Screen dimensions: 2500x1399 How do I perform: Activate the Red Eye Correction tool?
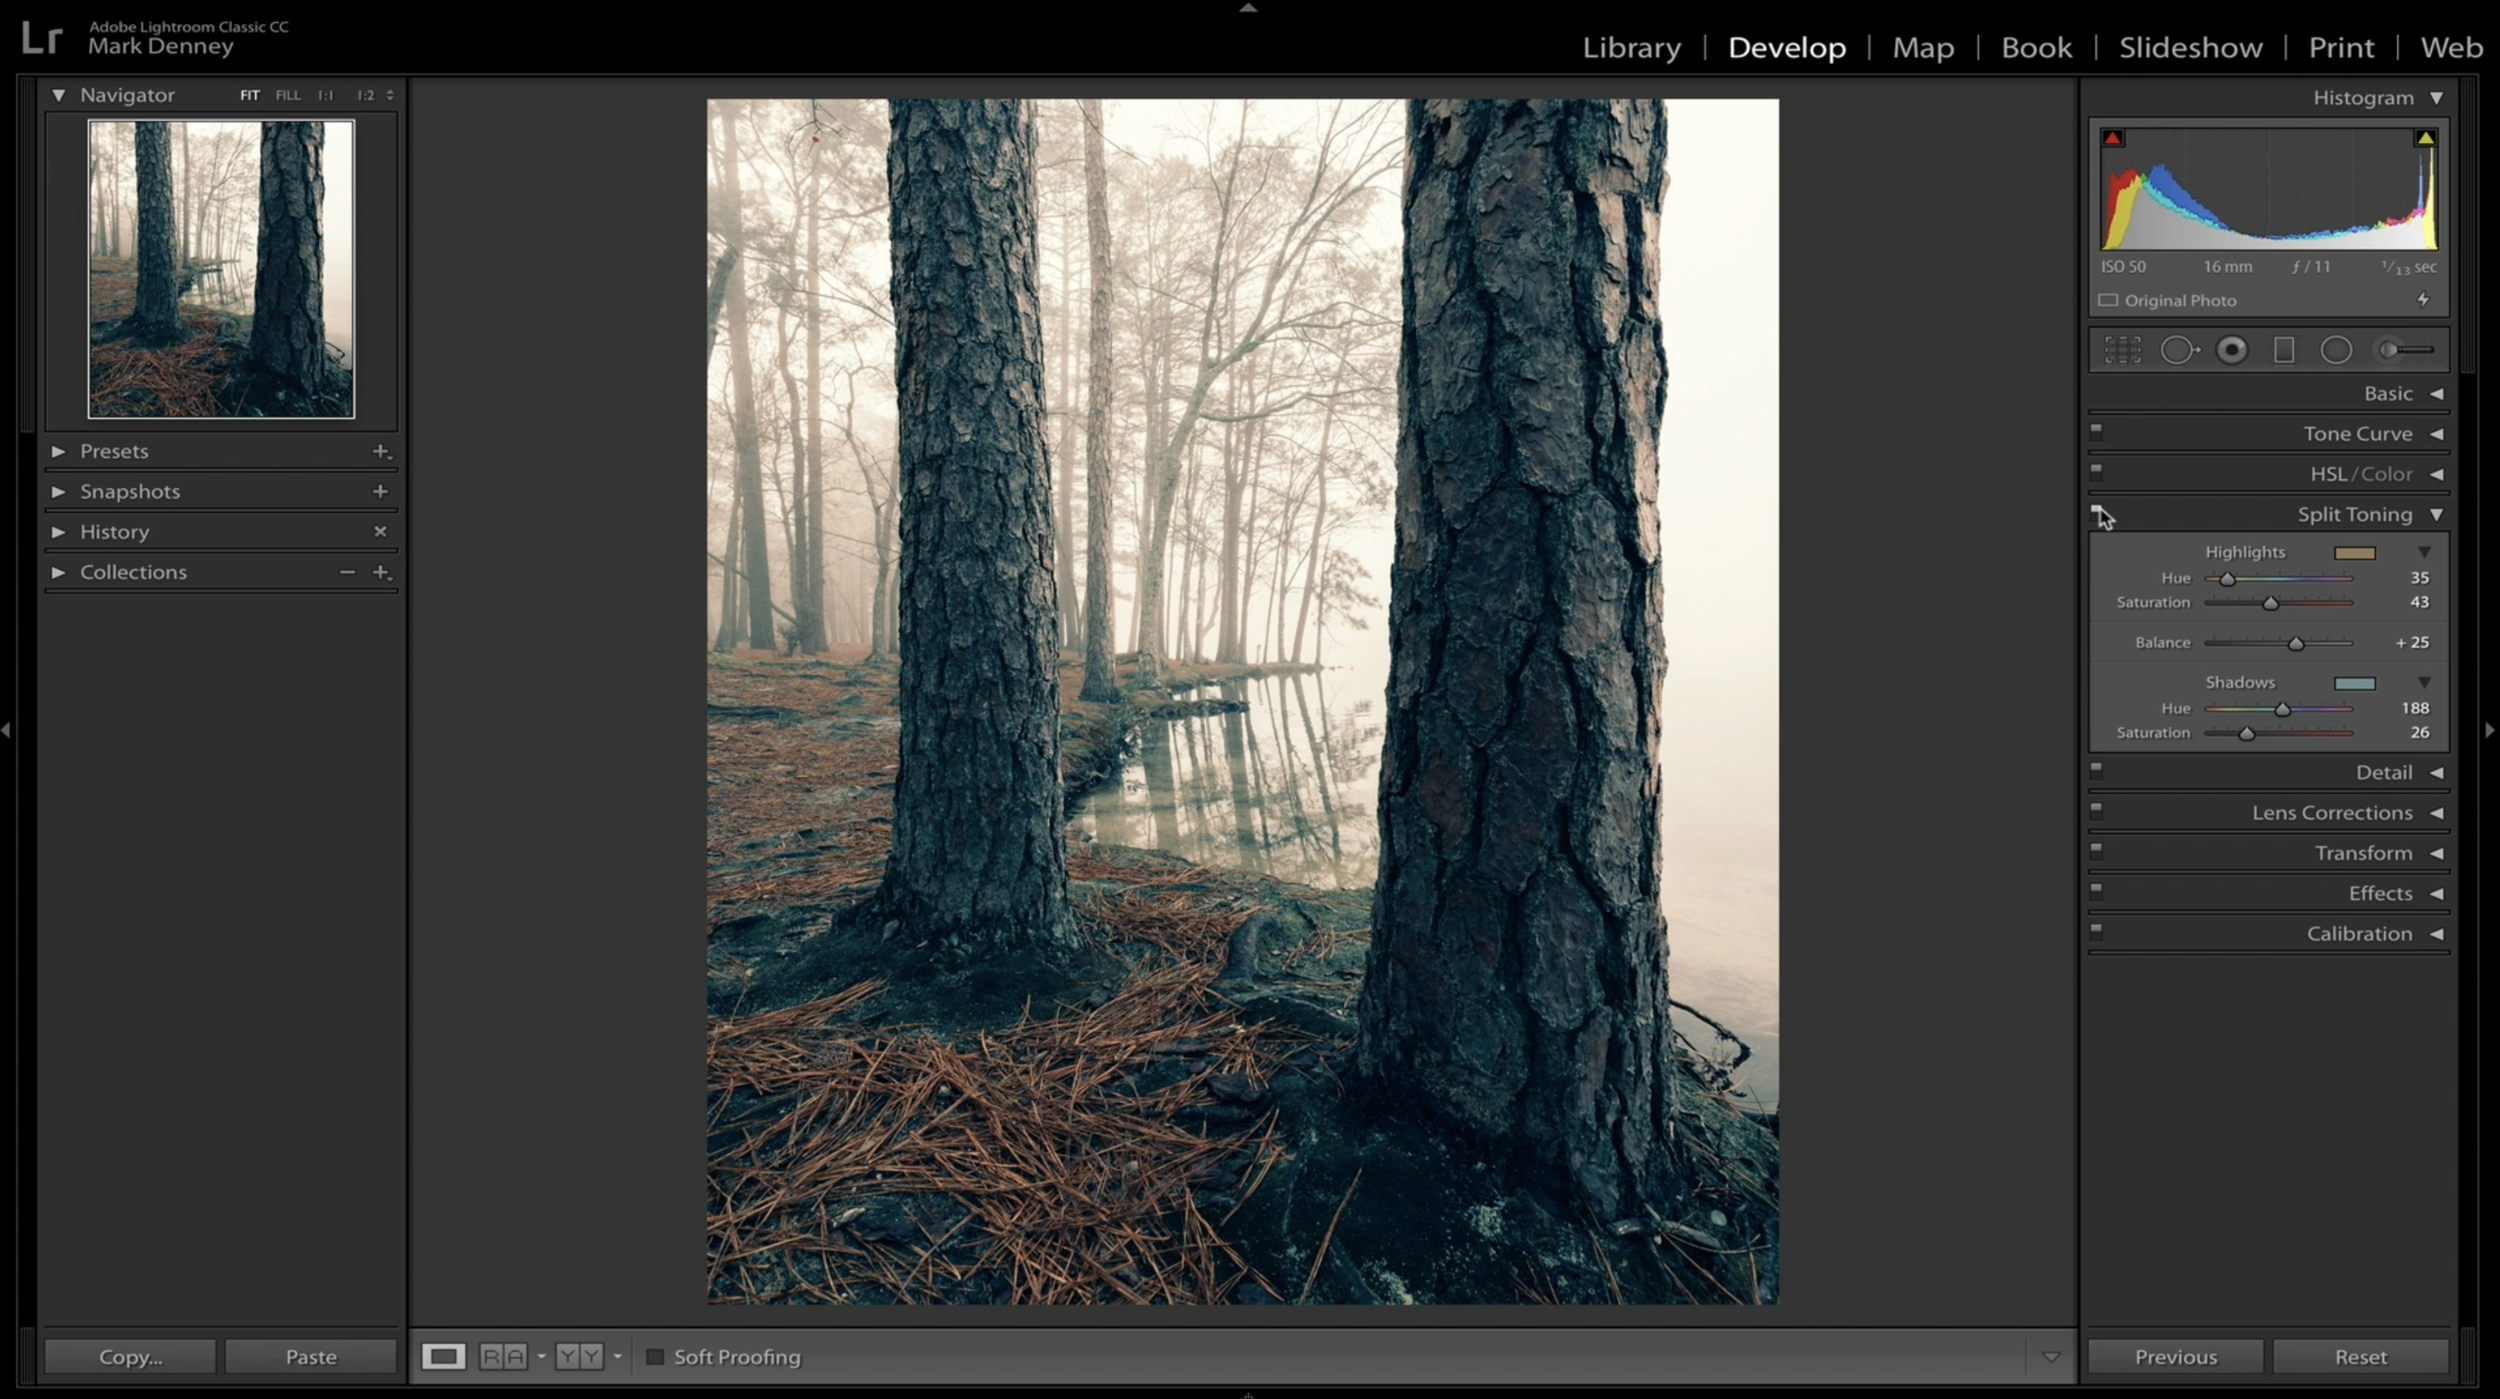2231,350
